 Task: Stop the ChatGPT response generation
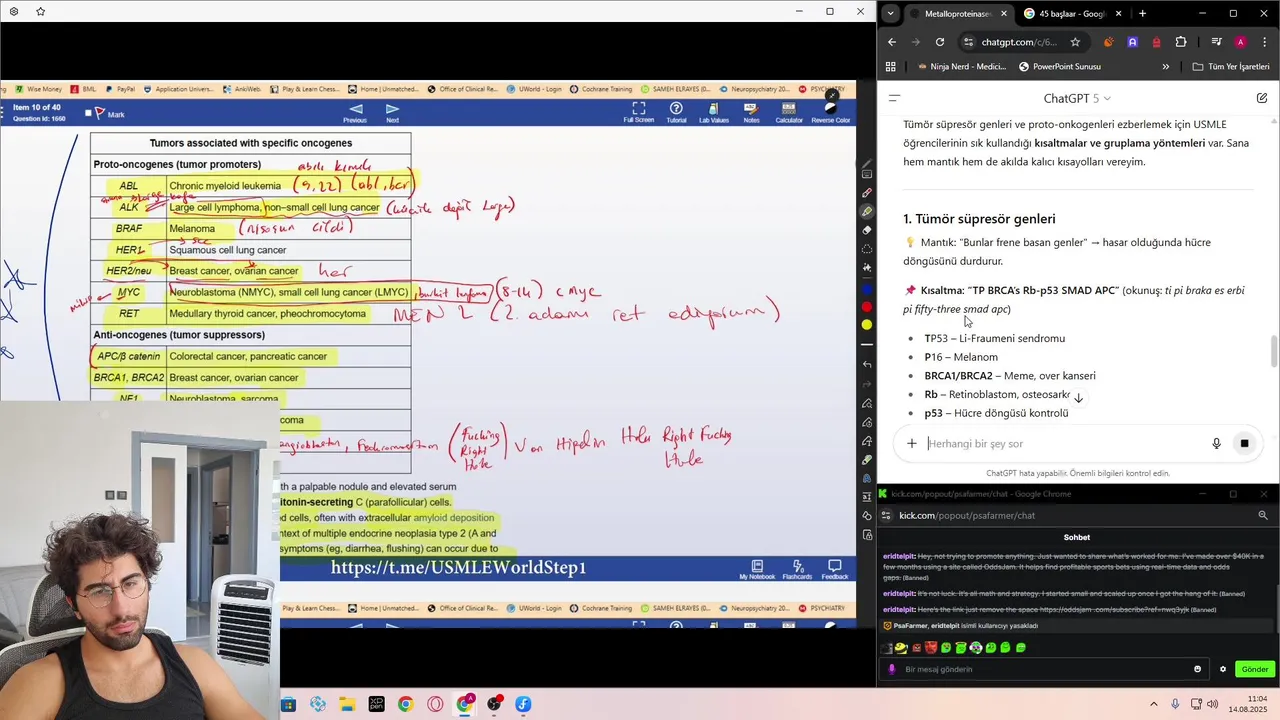(1245, 443)
